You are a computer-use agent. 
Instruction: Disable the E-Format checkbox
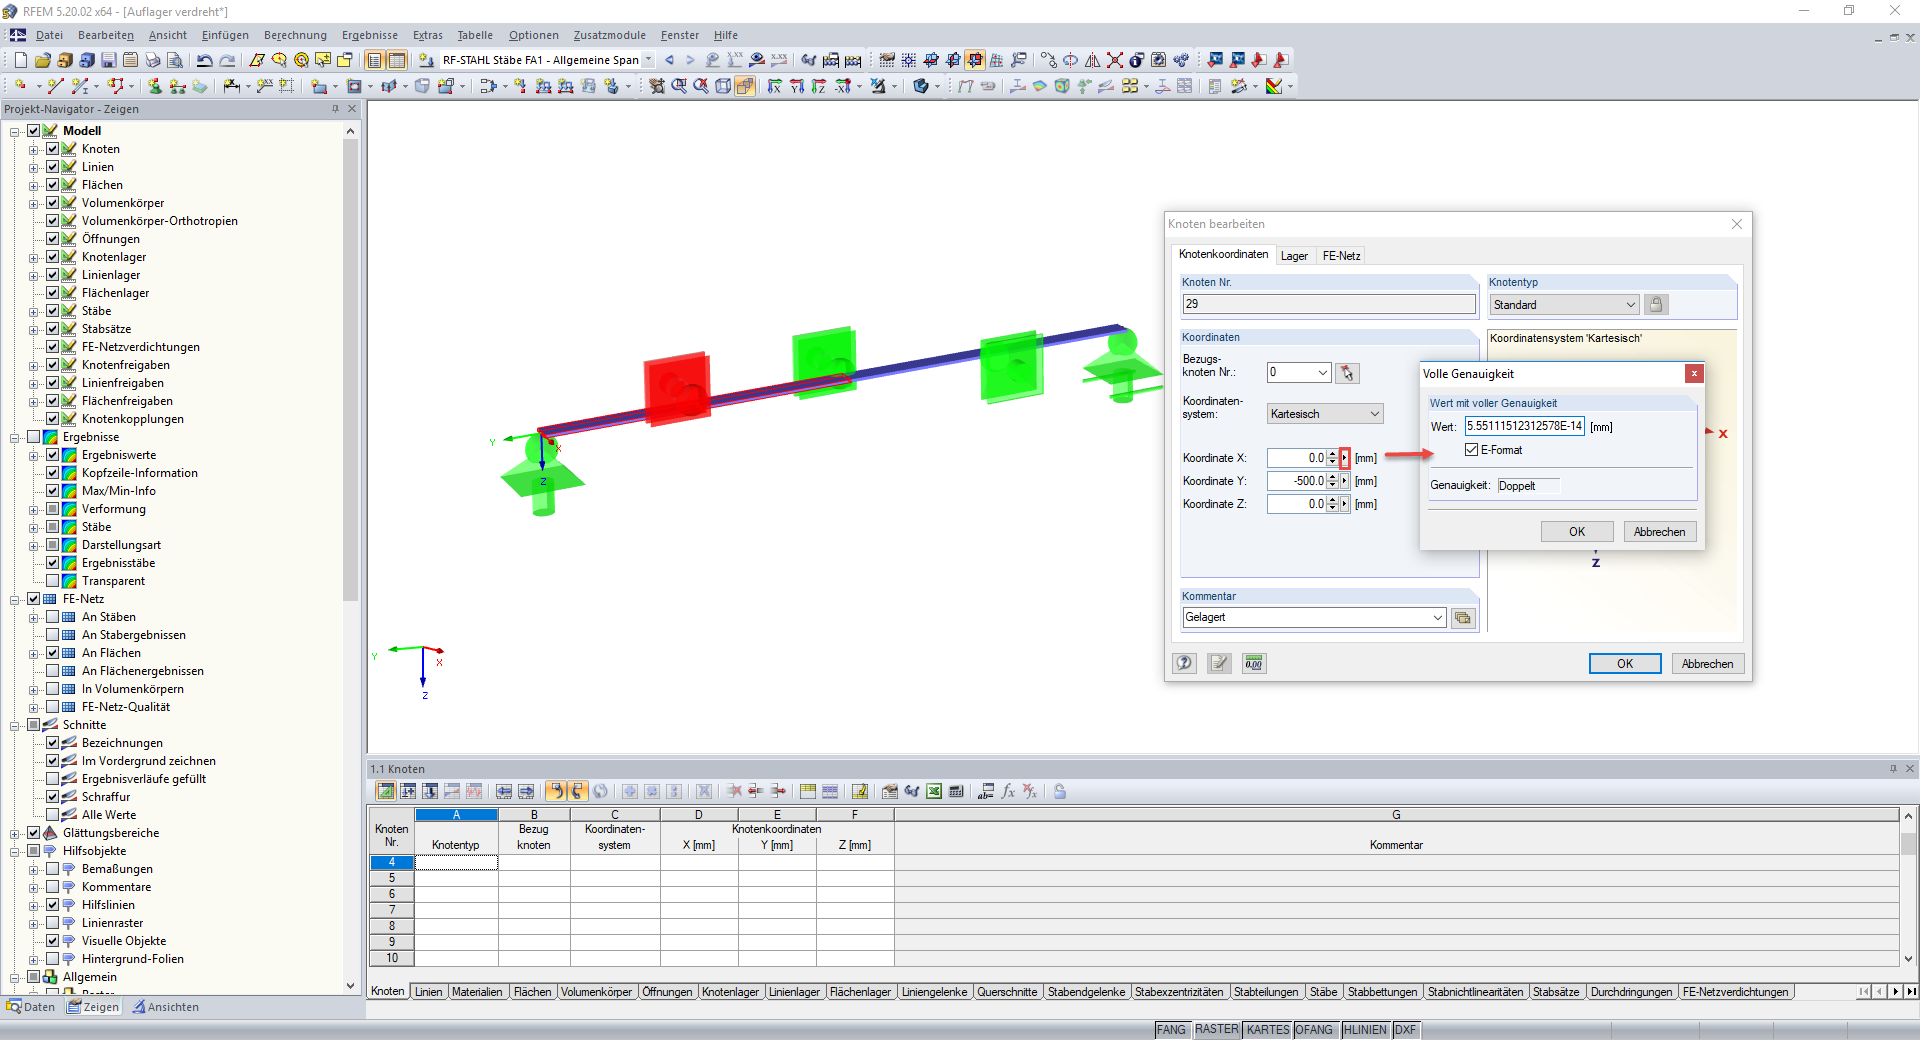tap(1471, 450)
